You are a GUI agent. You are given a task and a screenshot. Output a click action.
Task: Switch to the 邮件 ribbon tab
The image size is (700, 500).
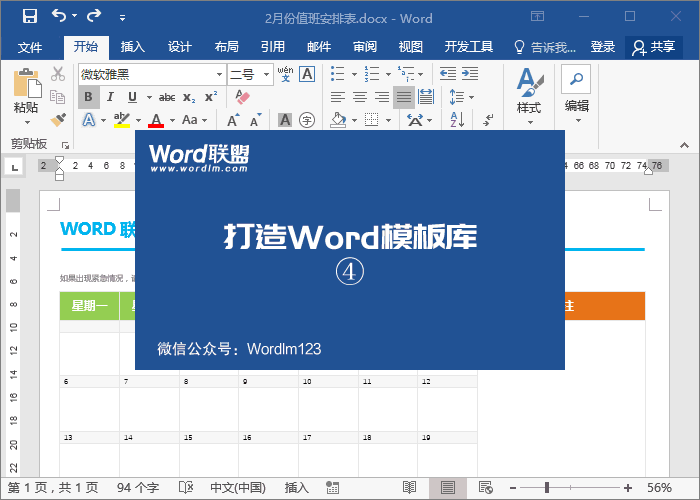319,46
